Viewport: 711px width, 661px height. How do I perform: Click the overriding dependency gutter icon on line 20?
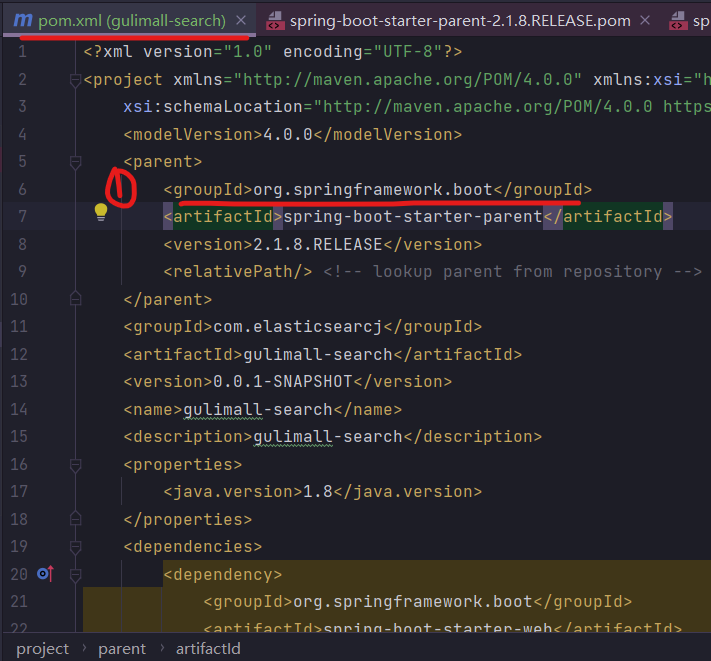(x=46, y=574)
